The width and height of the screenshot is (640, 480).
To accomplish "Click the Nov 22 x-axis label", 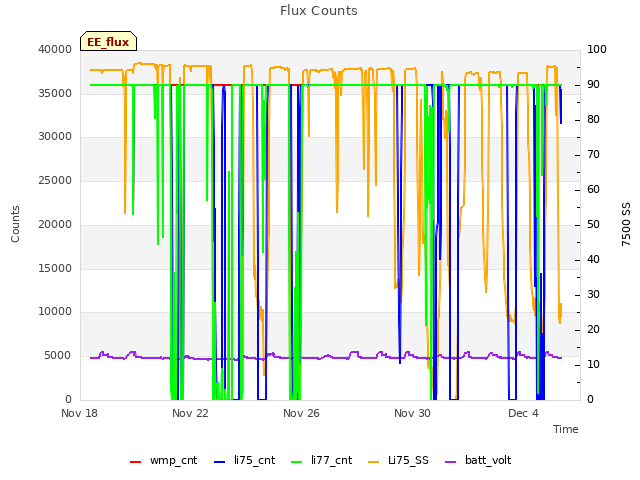I will 190,413.
